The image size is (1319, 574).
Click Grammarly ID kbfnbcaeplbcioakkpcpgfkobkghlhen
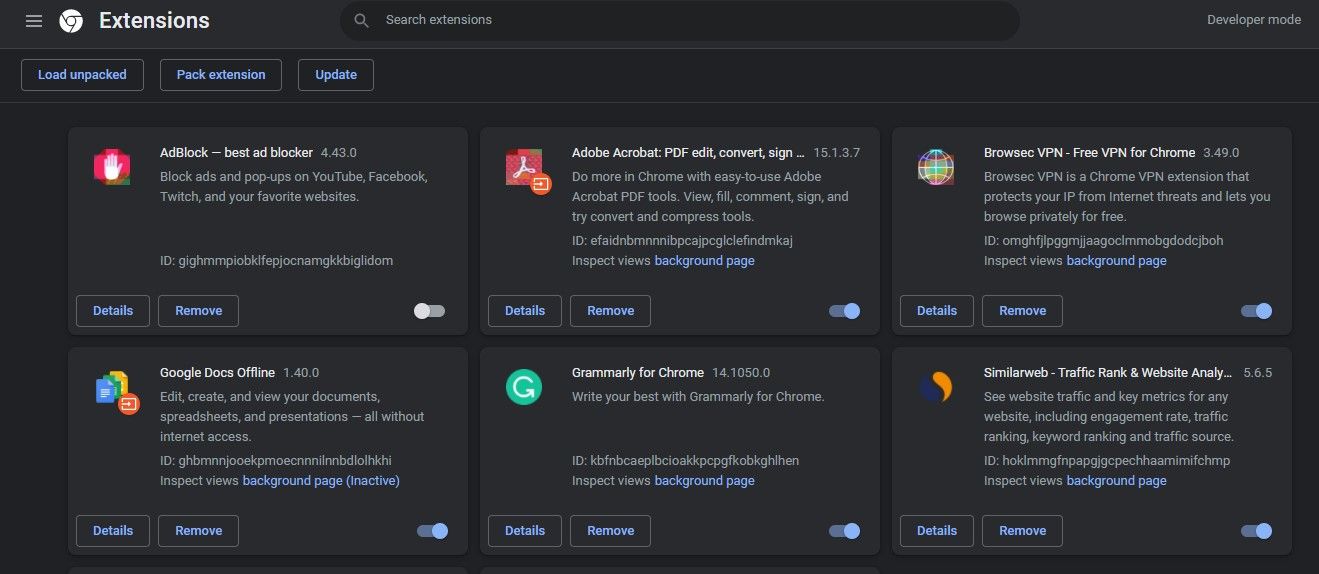click(x=686, y=461)
